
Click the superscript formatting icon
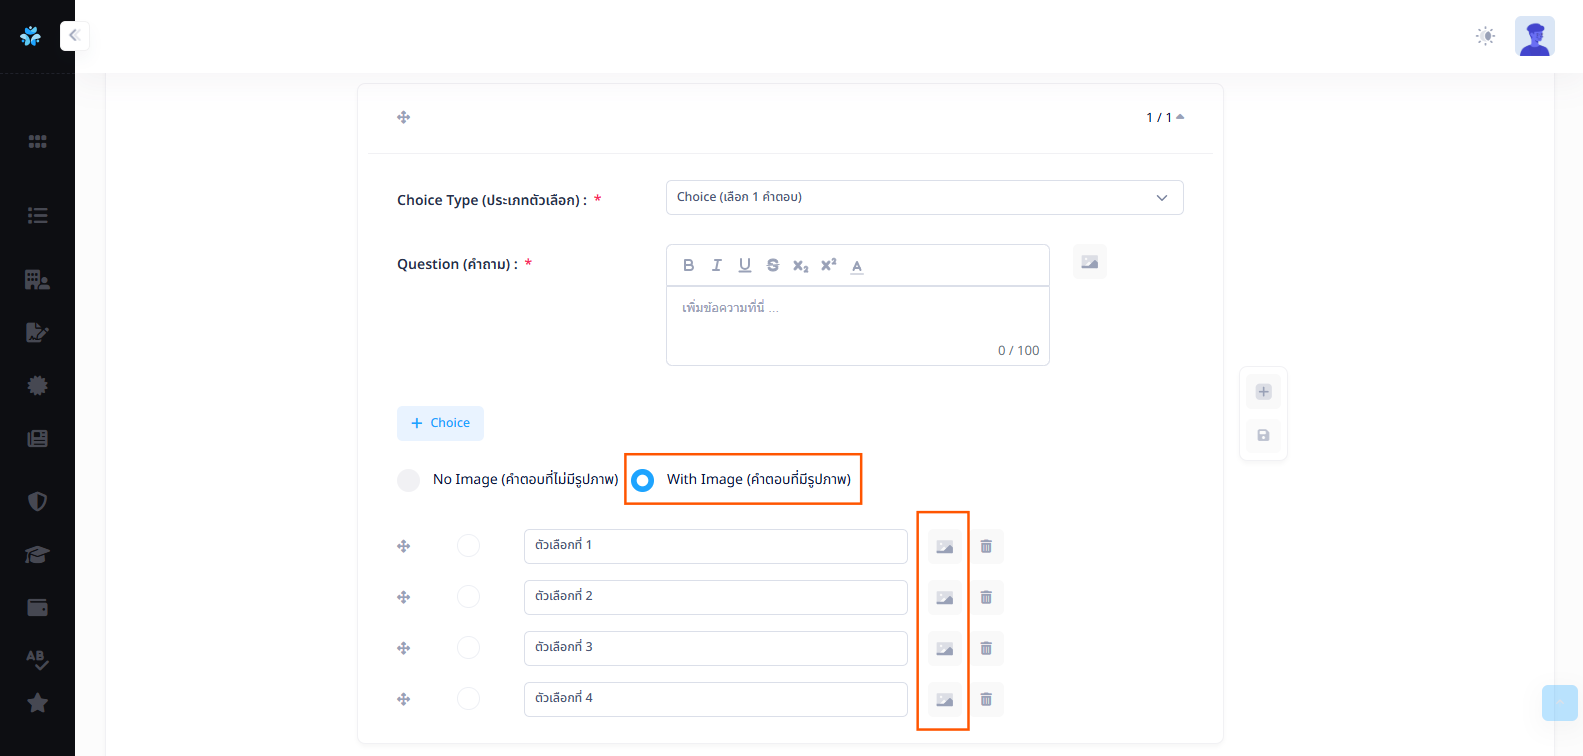click(x=828, y=265)
